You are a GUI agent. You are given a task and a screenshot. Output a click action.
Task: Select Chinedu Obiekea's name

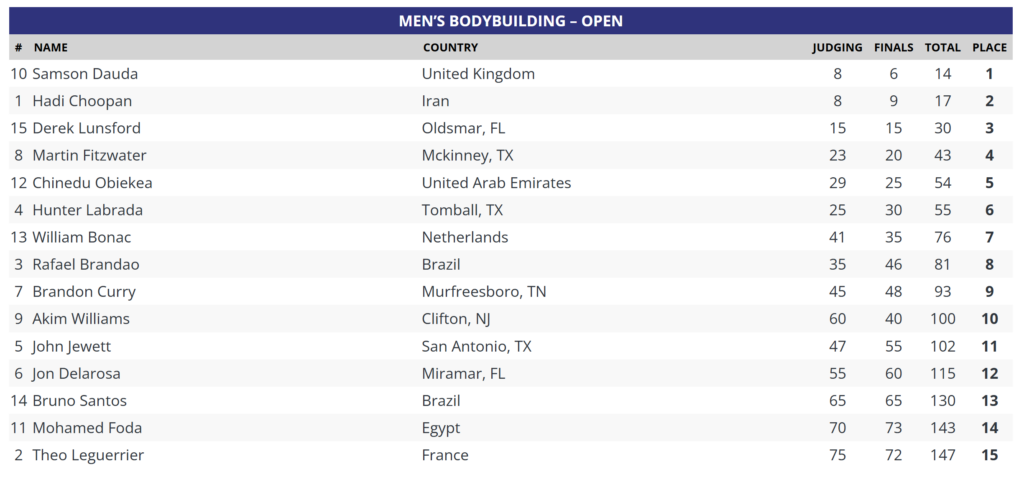tap(92, 183)
